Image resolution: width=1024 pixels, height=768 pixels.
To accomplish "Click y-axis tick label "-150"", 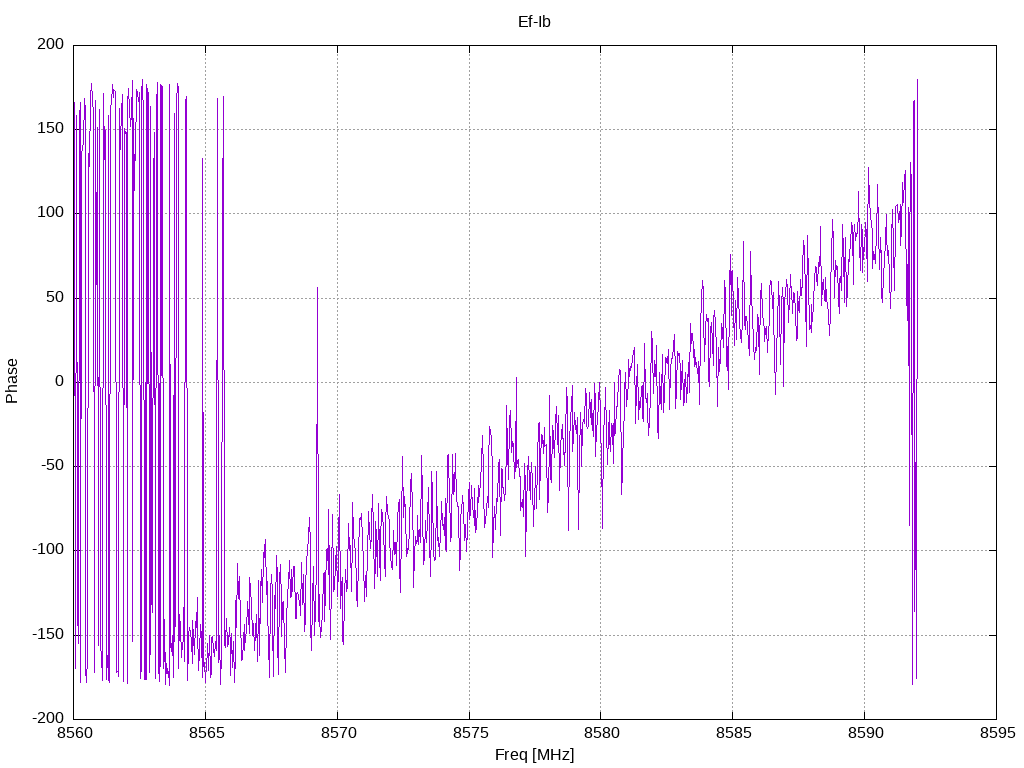I will click(x=48, y=634).
